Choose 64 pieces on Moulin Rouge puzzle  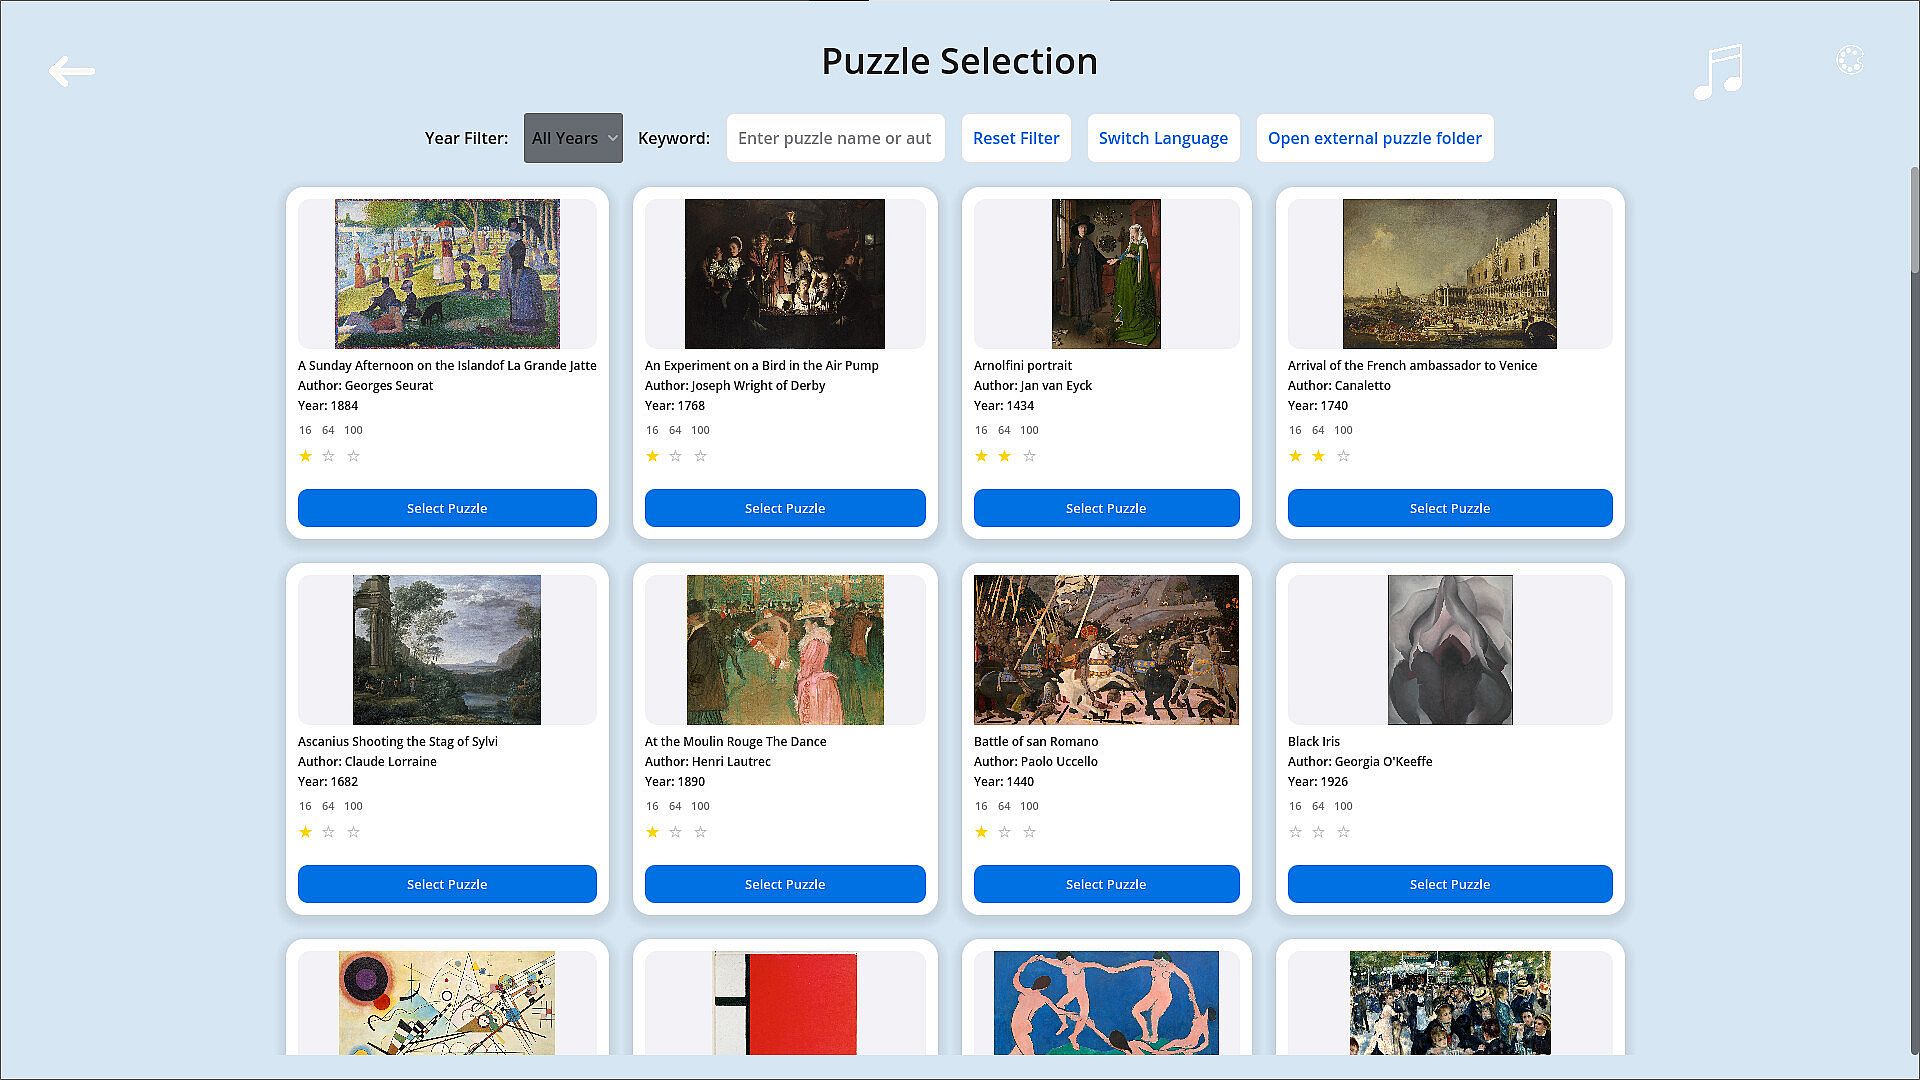click(x=675, y=806)
